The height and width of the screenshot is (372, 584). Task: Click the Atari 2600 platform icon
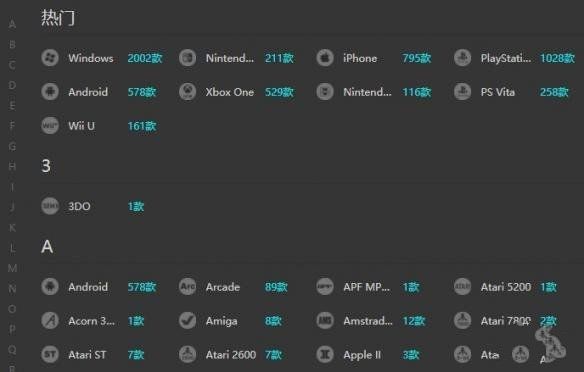(x=187, y=354)
